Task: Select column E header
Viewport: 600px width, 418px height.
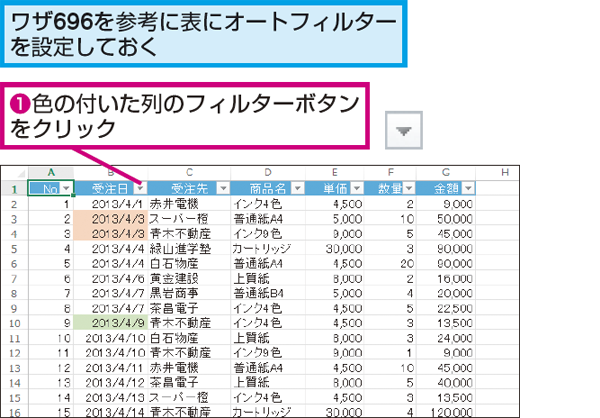Action: pos(334,173)
